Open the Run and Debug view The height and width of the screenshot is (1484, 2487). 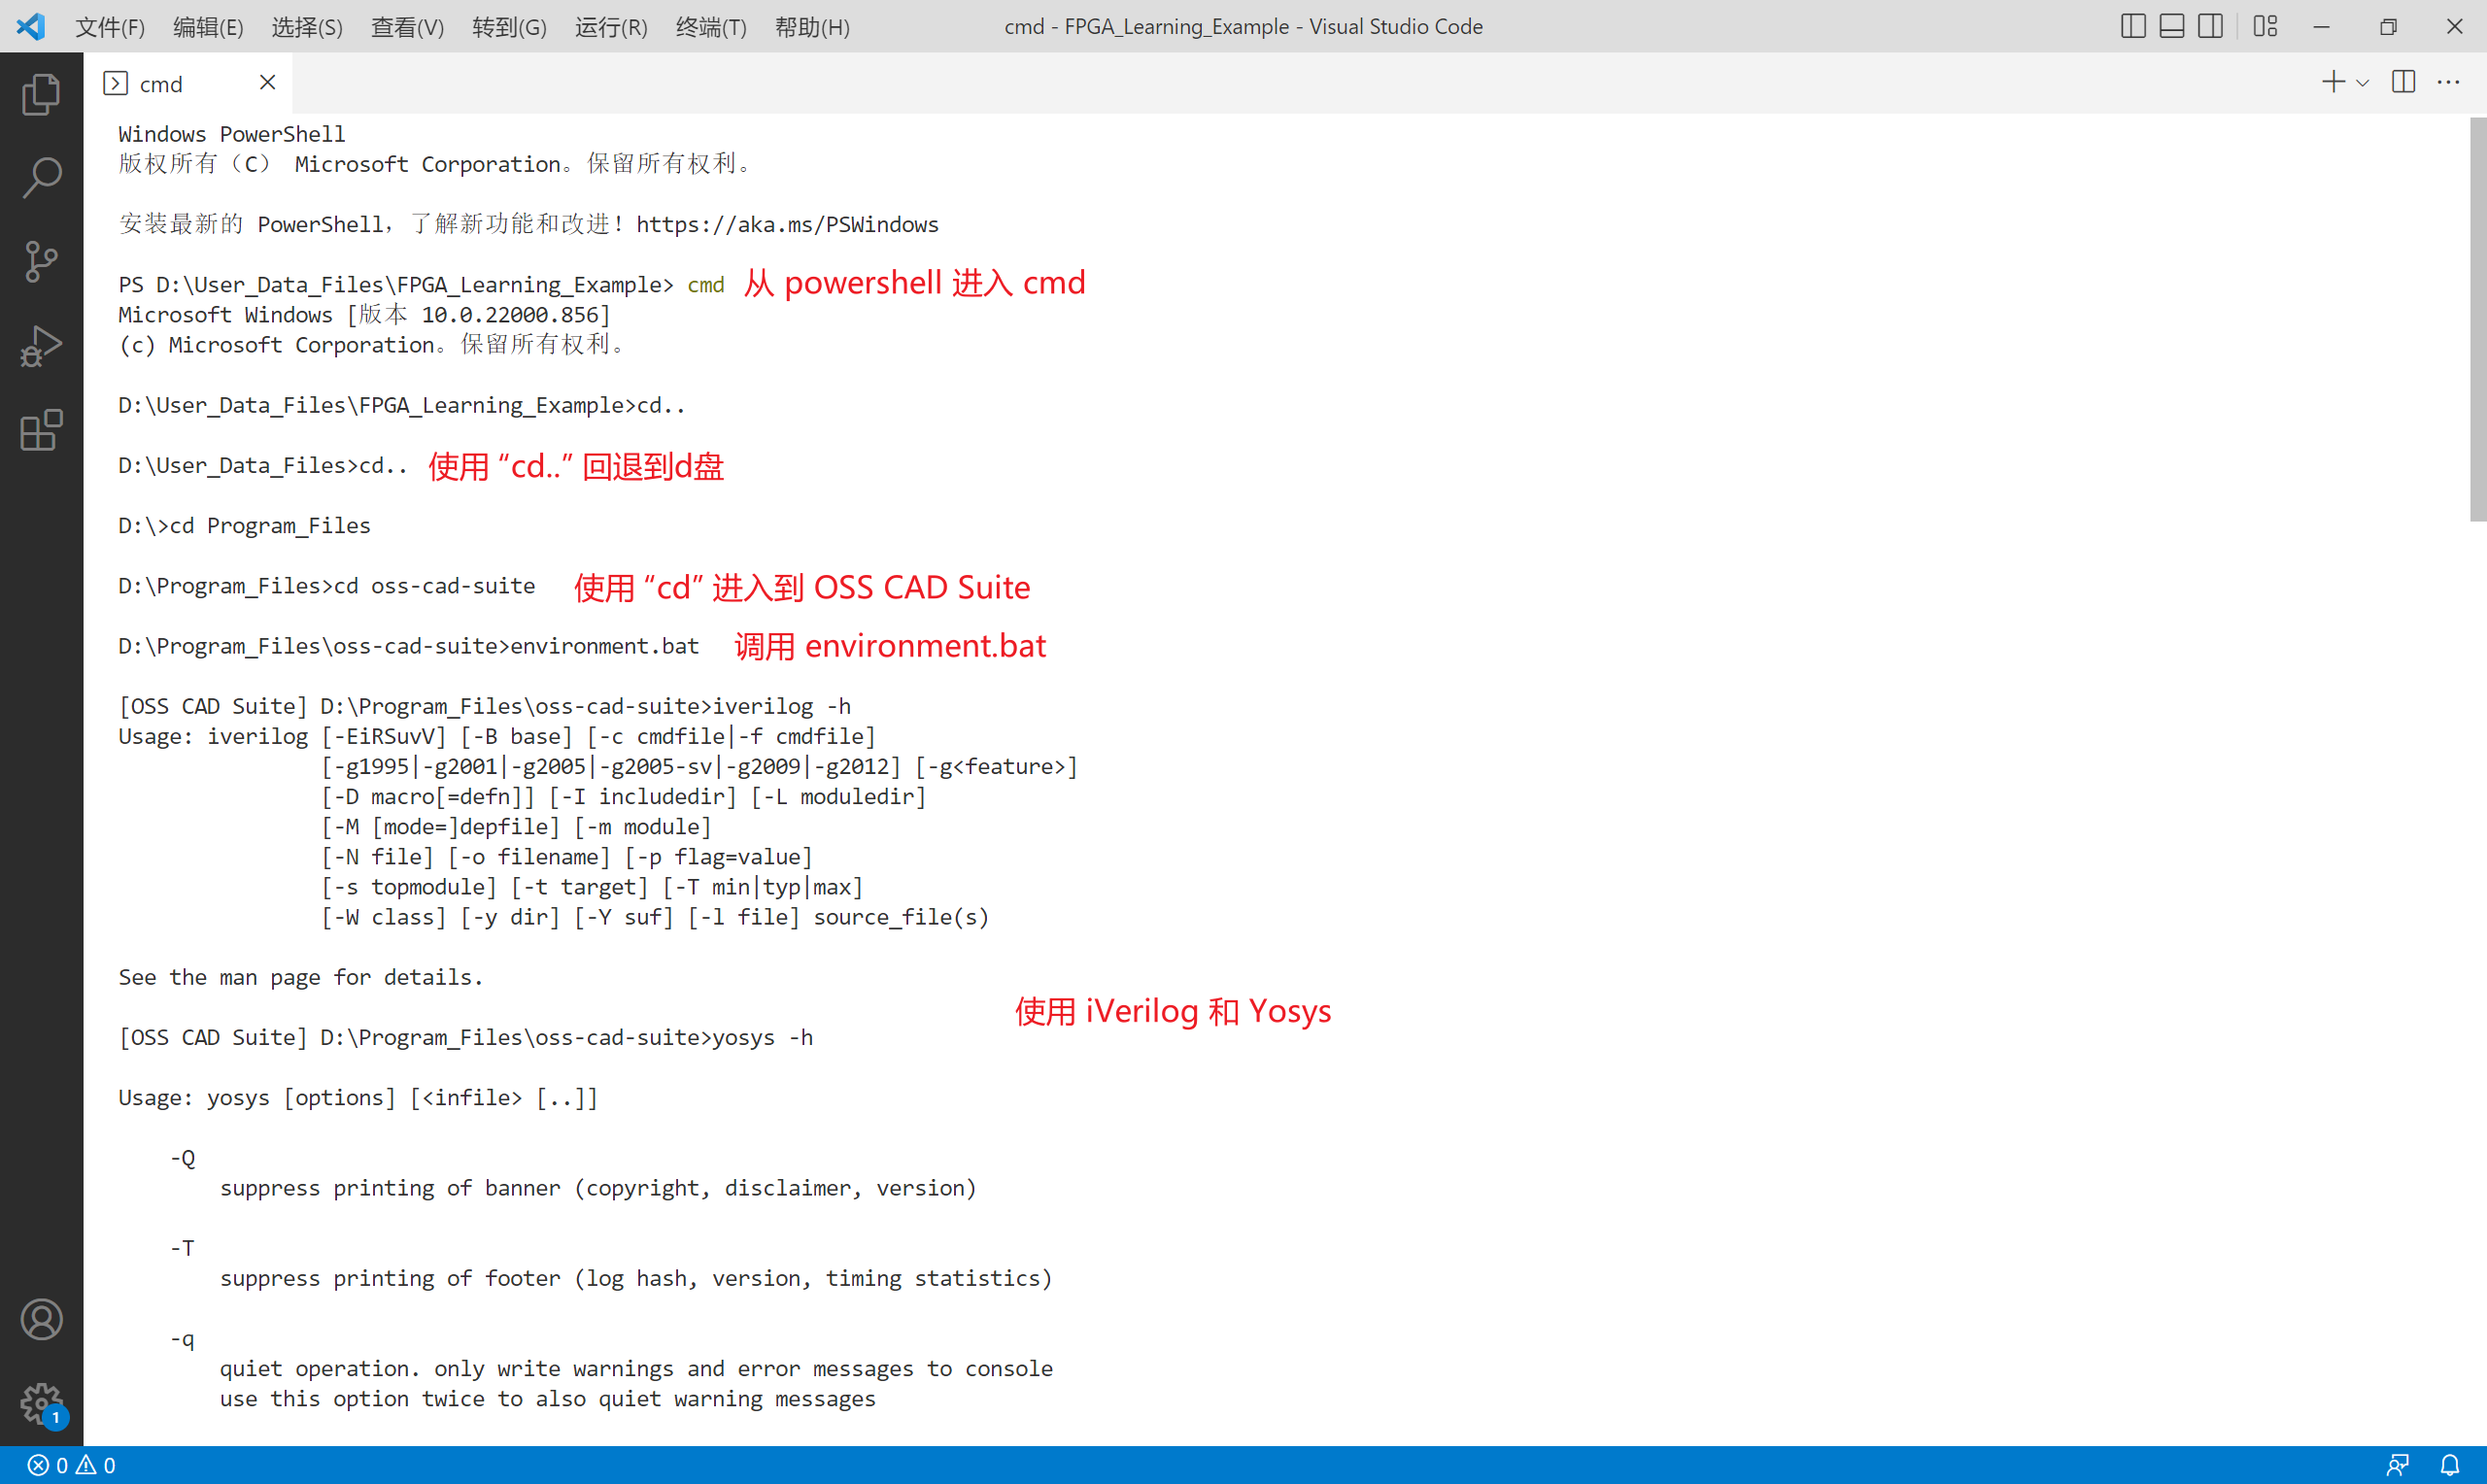(41, 346)
